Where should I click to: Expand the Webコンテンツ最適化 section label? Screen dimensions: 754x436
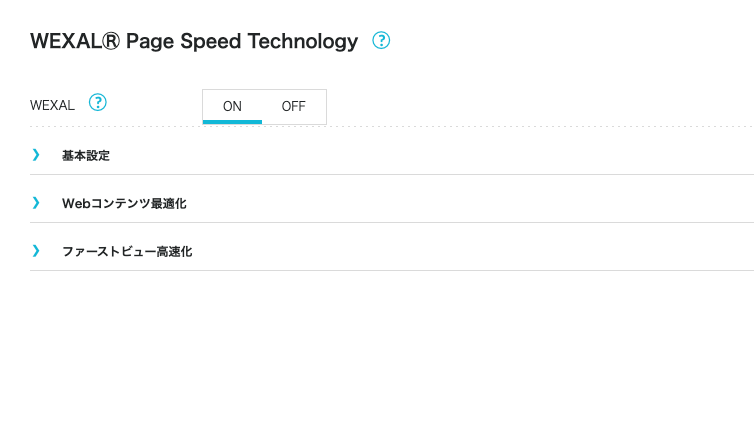[124, 203]
